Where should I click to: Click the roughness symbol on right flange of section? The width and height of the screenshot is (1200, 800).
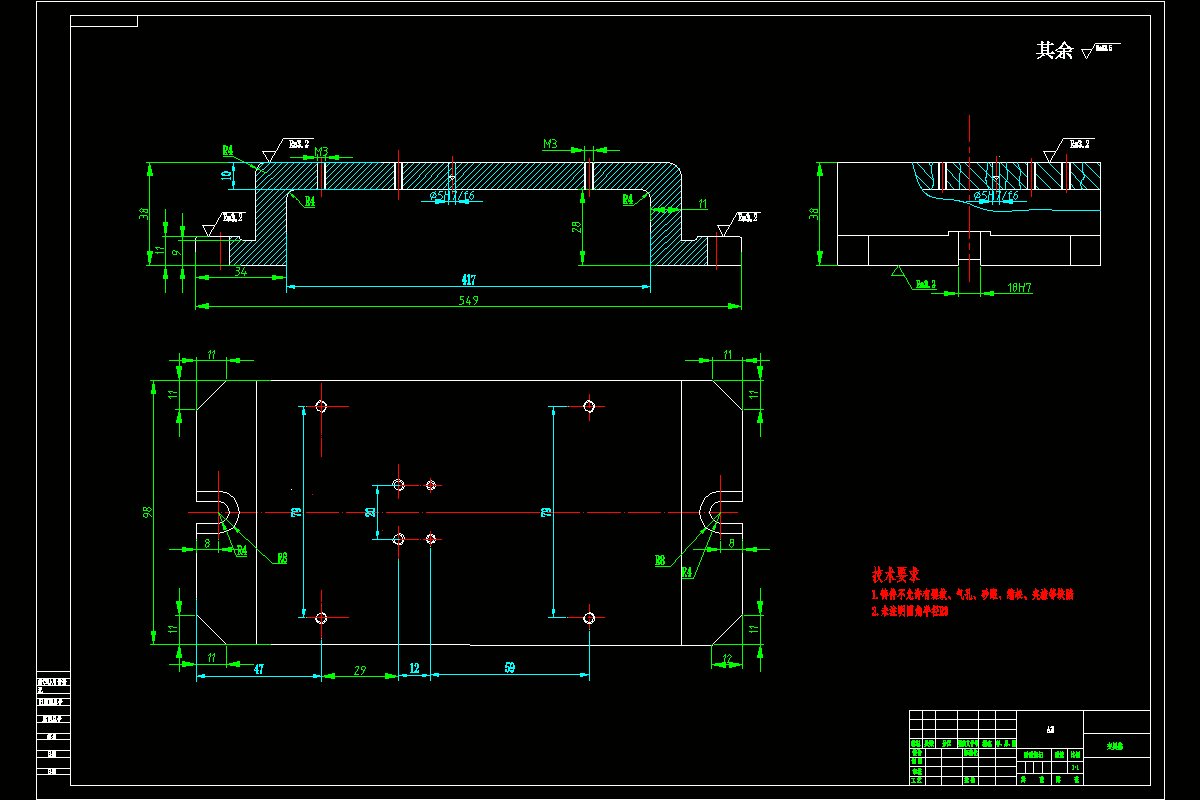click(x=738, y=224)
